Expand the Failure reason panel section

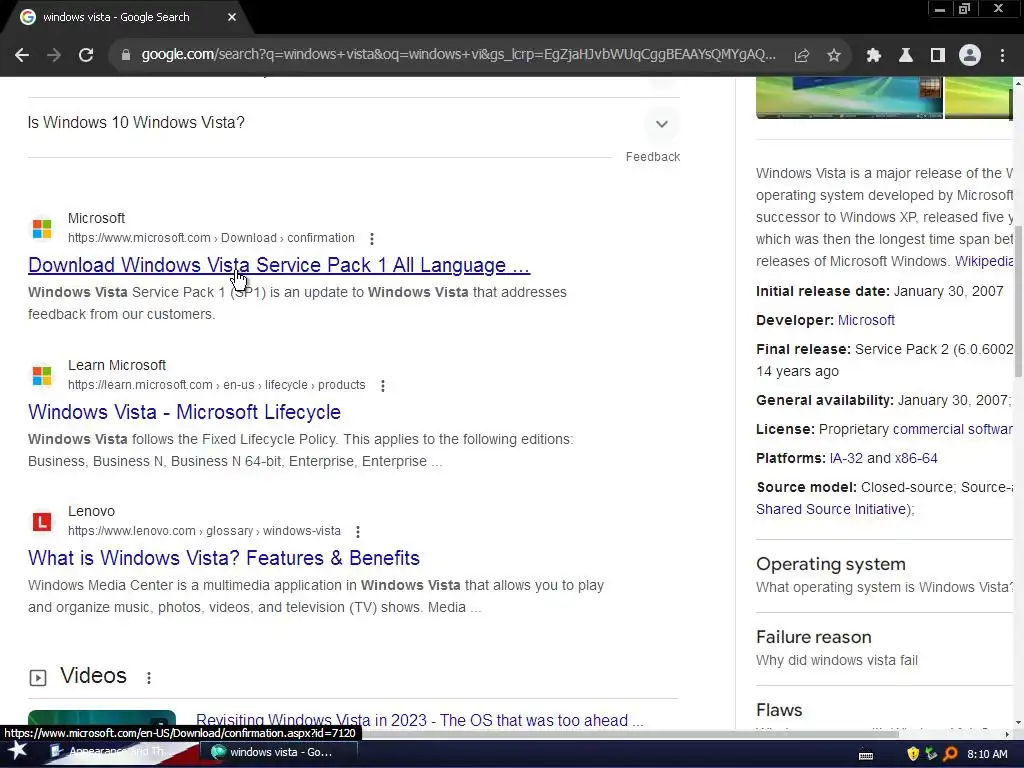(884, 648)
